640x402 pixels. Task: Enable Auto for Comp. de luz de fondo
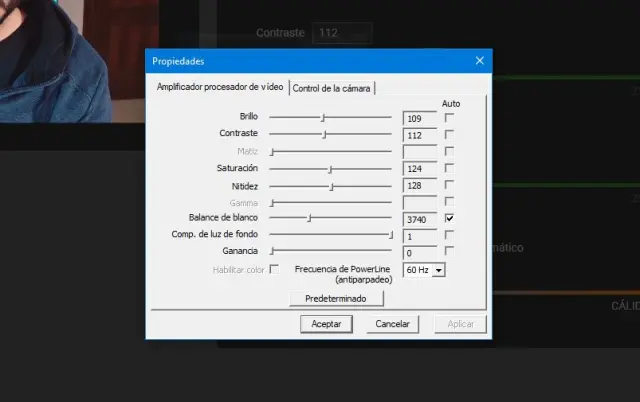pos(450,235)
